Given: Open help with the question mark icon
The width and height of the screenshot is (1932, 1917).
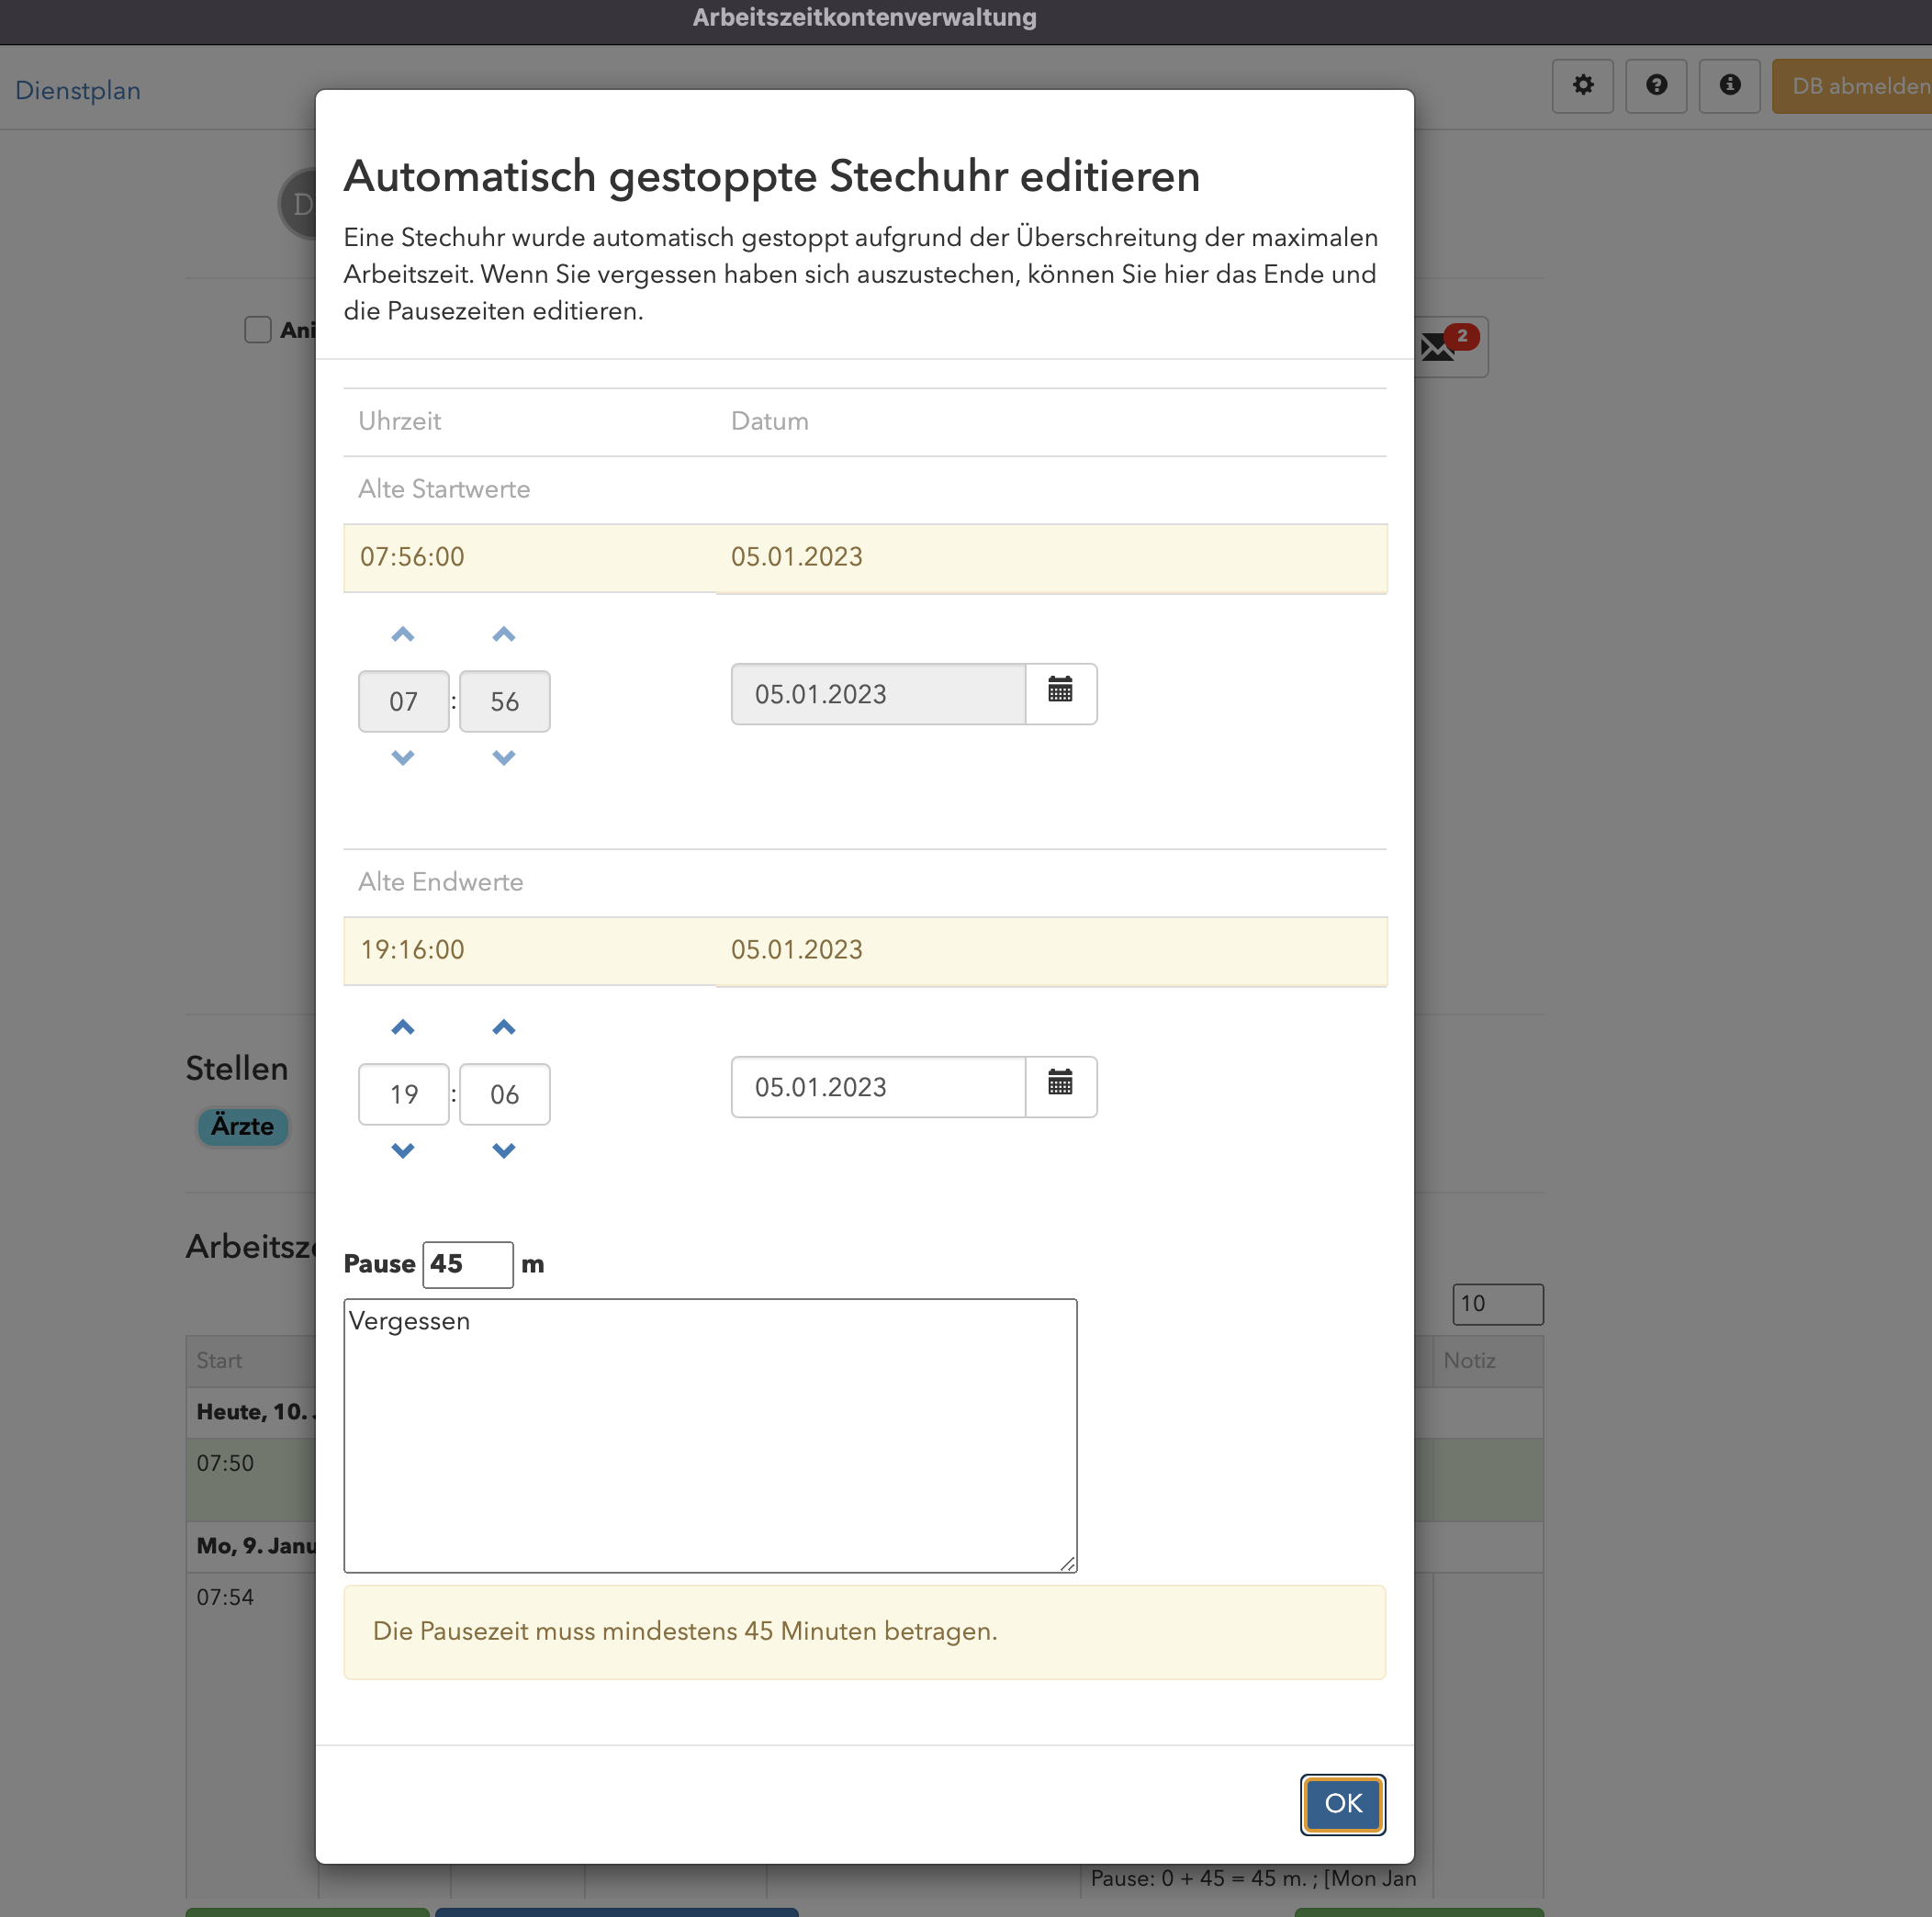Looking at the screenshot, I should 1656,86.
